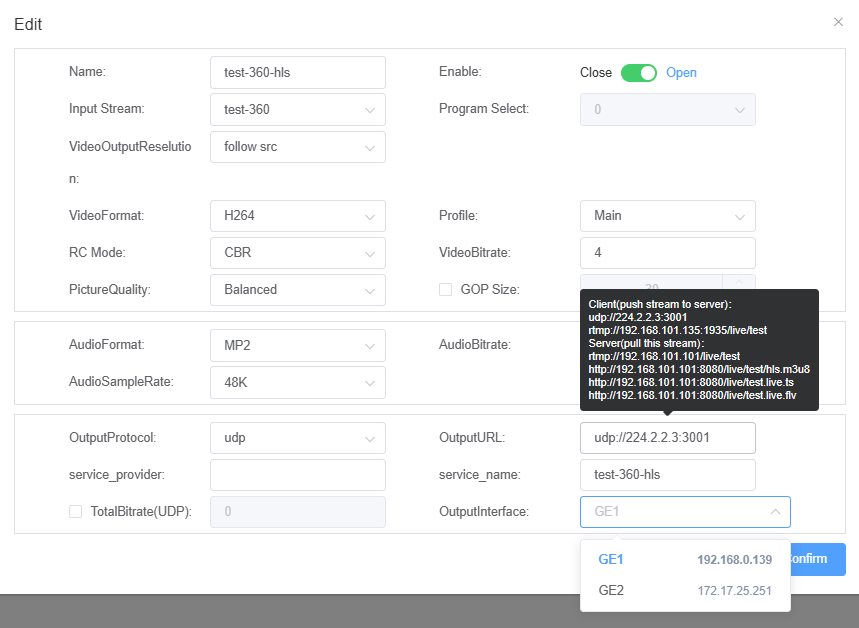
Task: Expand the VideoOutputResolution dropdown
Action: 297,147
